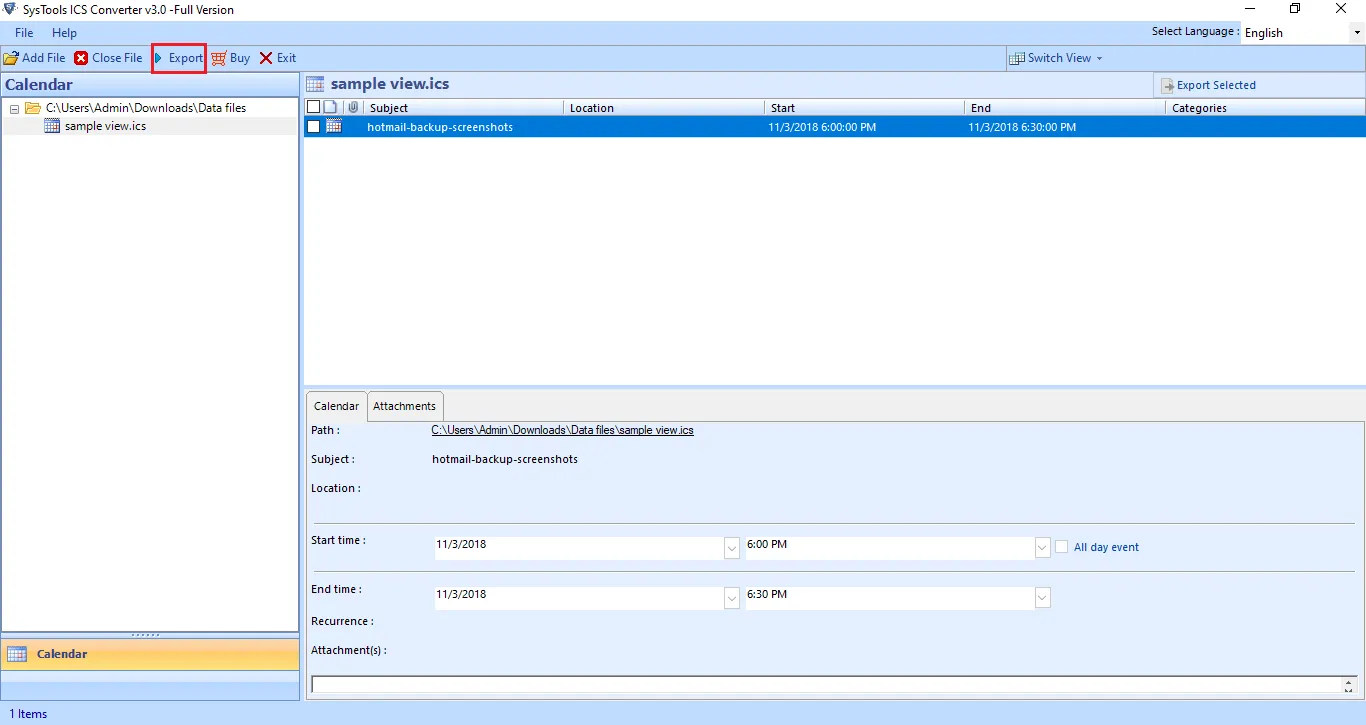The width and height of the screenshot is (1366, 725).
Task: Open the End time 6:30 PM dropdown
Action: click(x=1043, y=597)
